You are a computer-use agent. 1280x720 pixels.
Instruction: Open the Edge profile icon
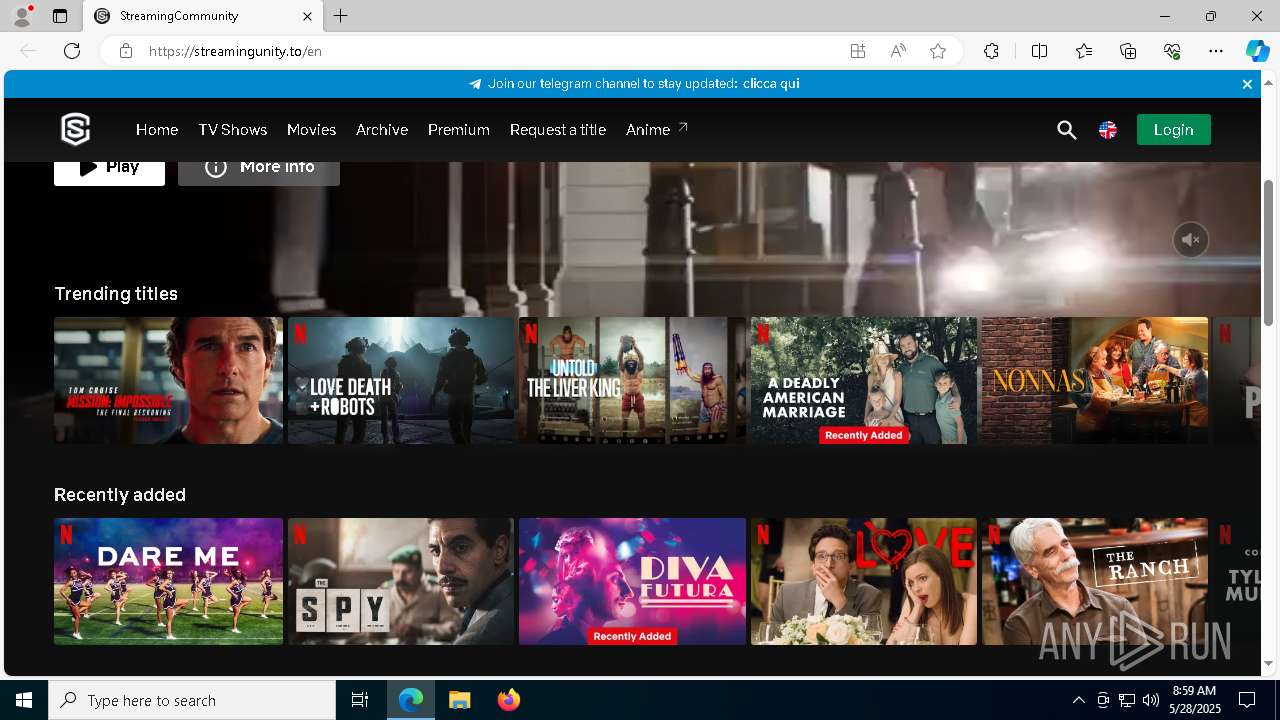pos(22,16)
